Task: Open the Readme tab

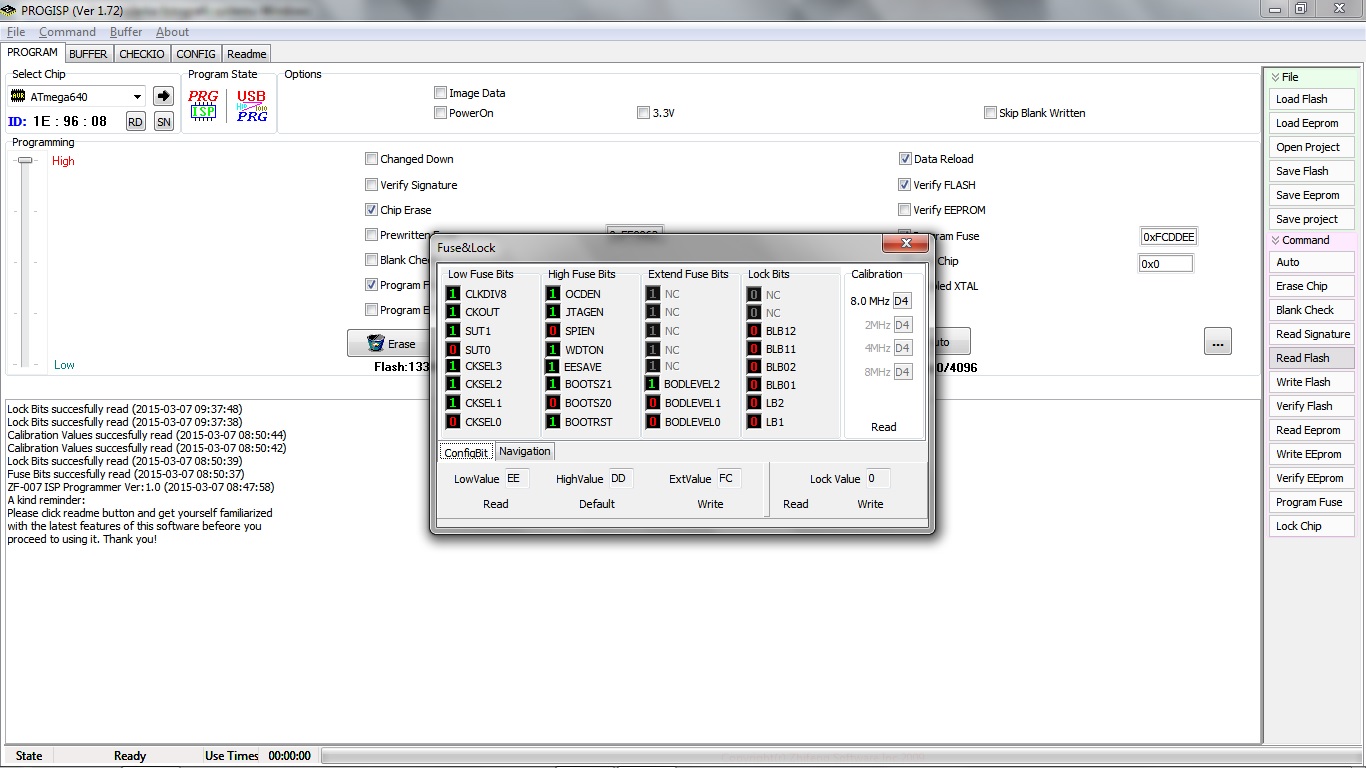Action: pyautogui.click(x=247, y=54)
